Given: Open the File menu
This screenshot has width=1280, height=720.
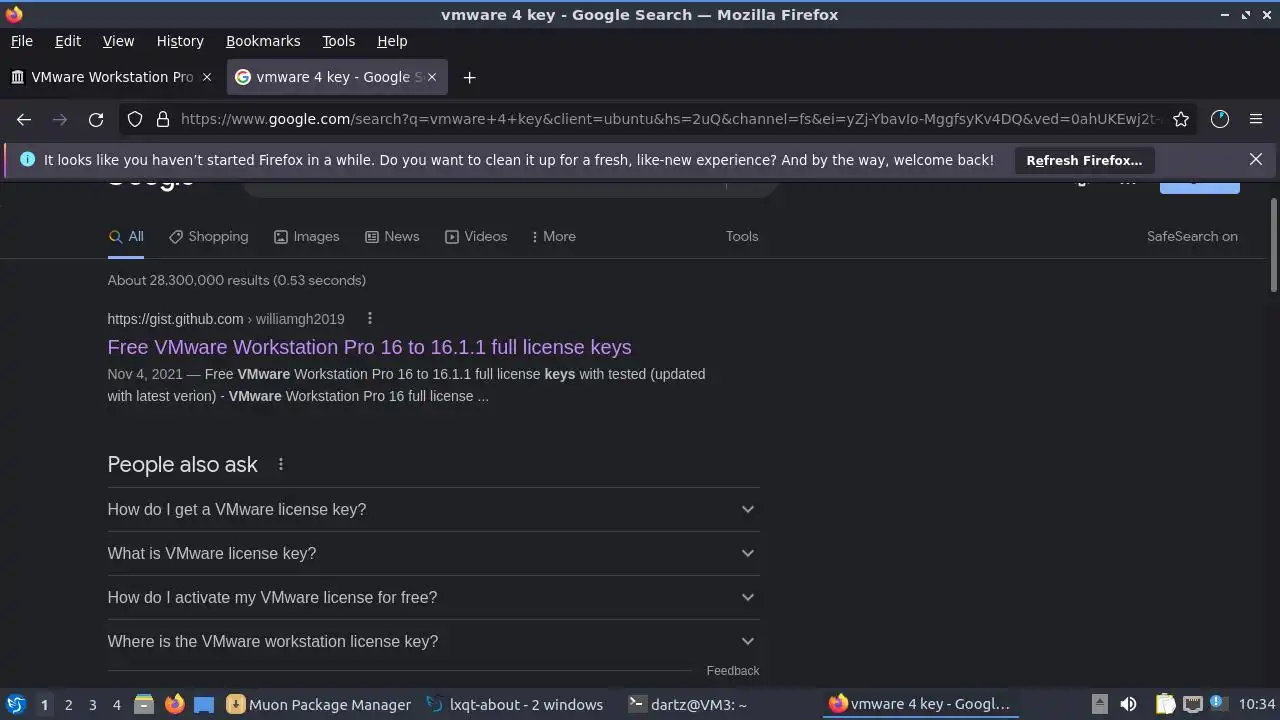Looking at the screenshot, I should tap(22, 41).
